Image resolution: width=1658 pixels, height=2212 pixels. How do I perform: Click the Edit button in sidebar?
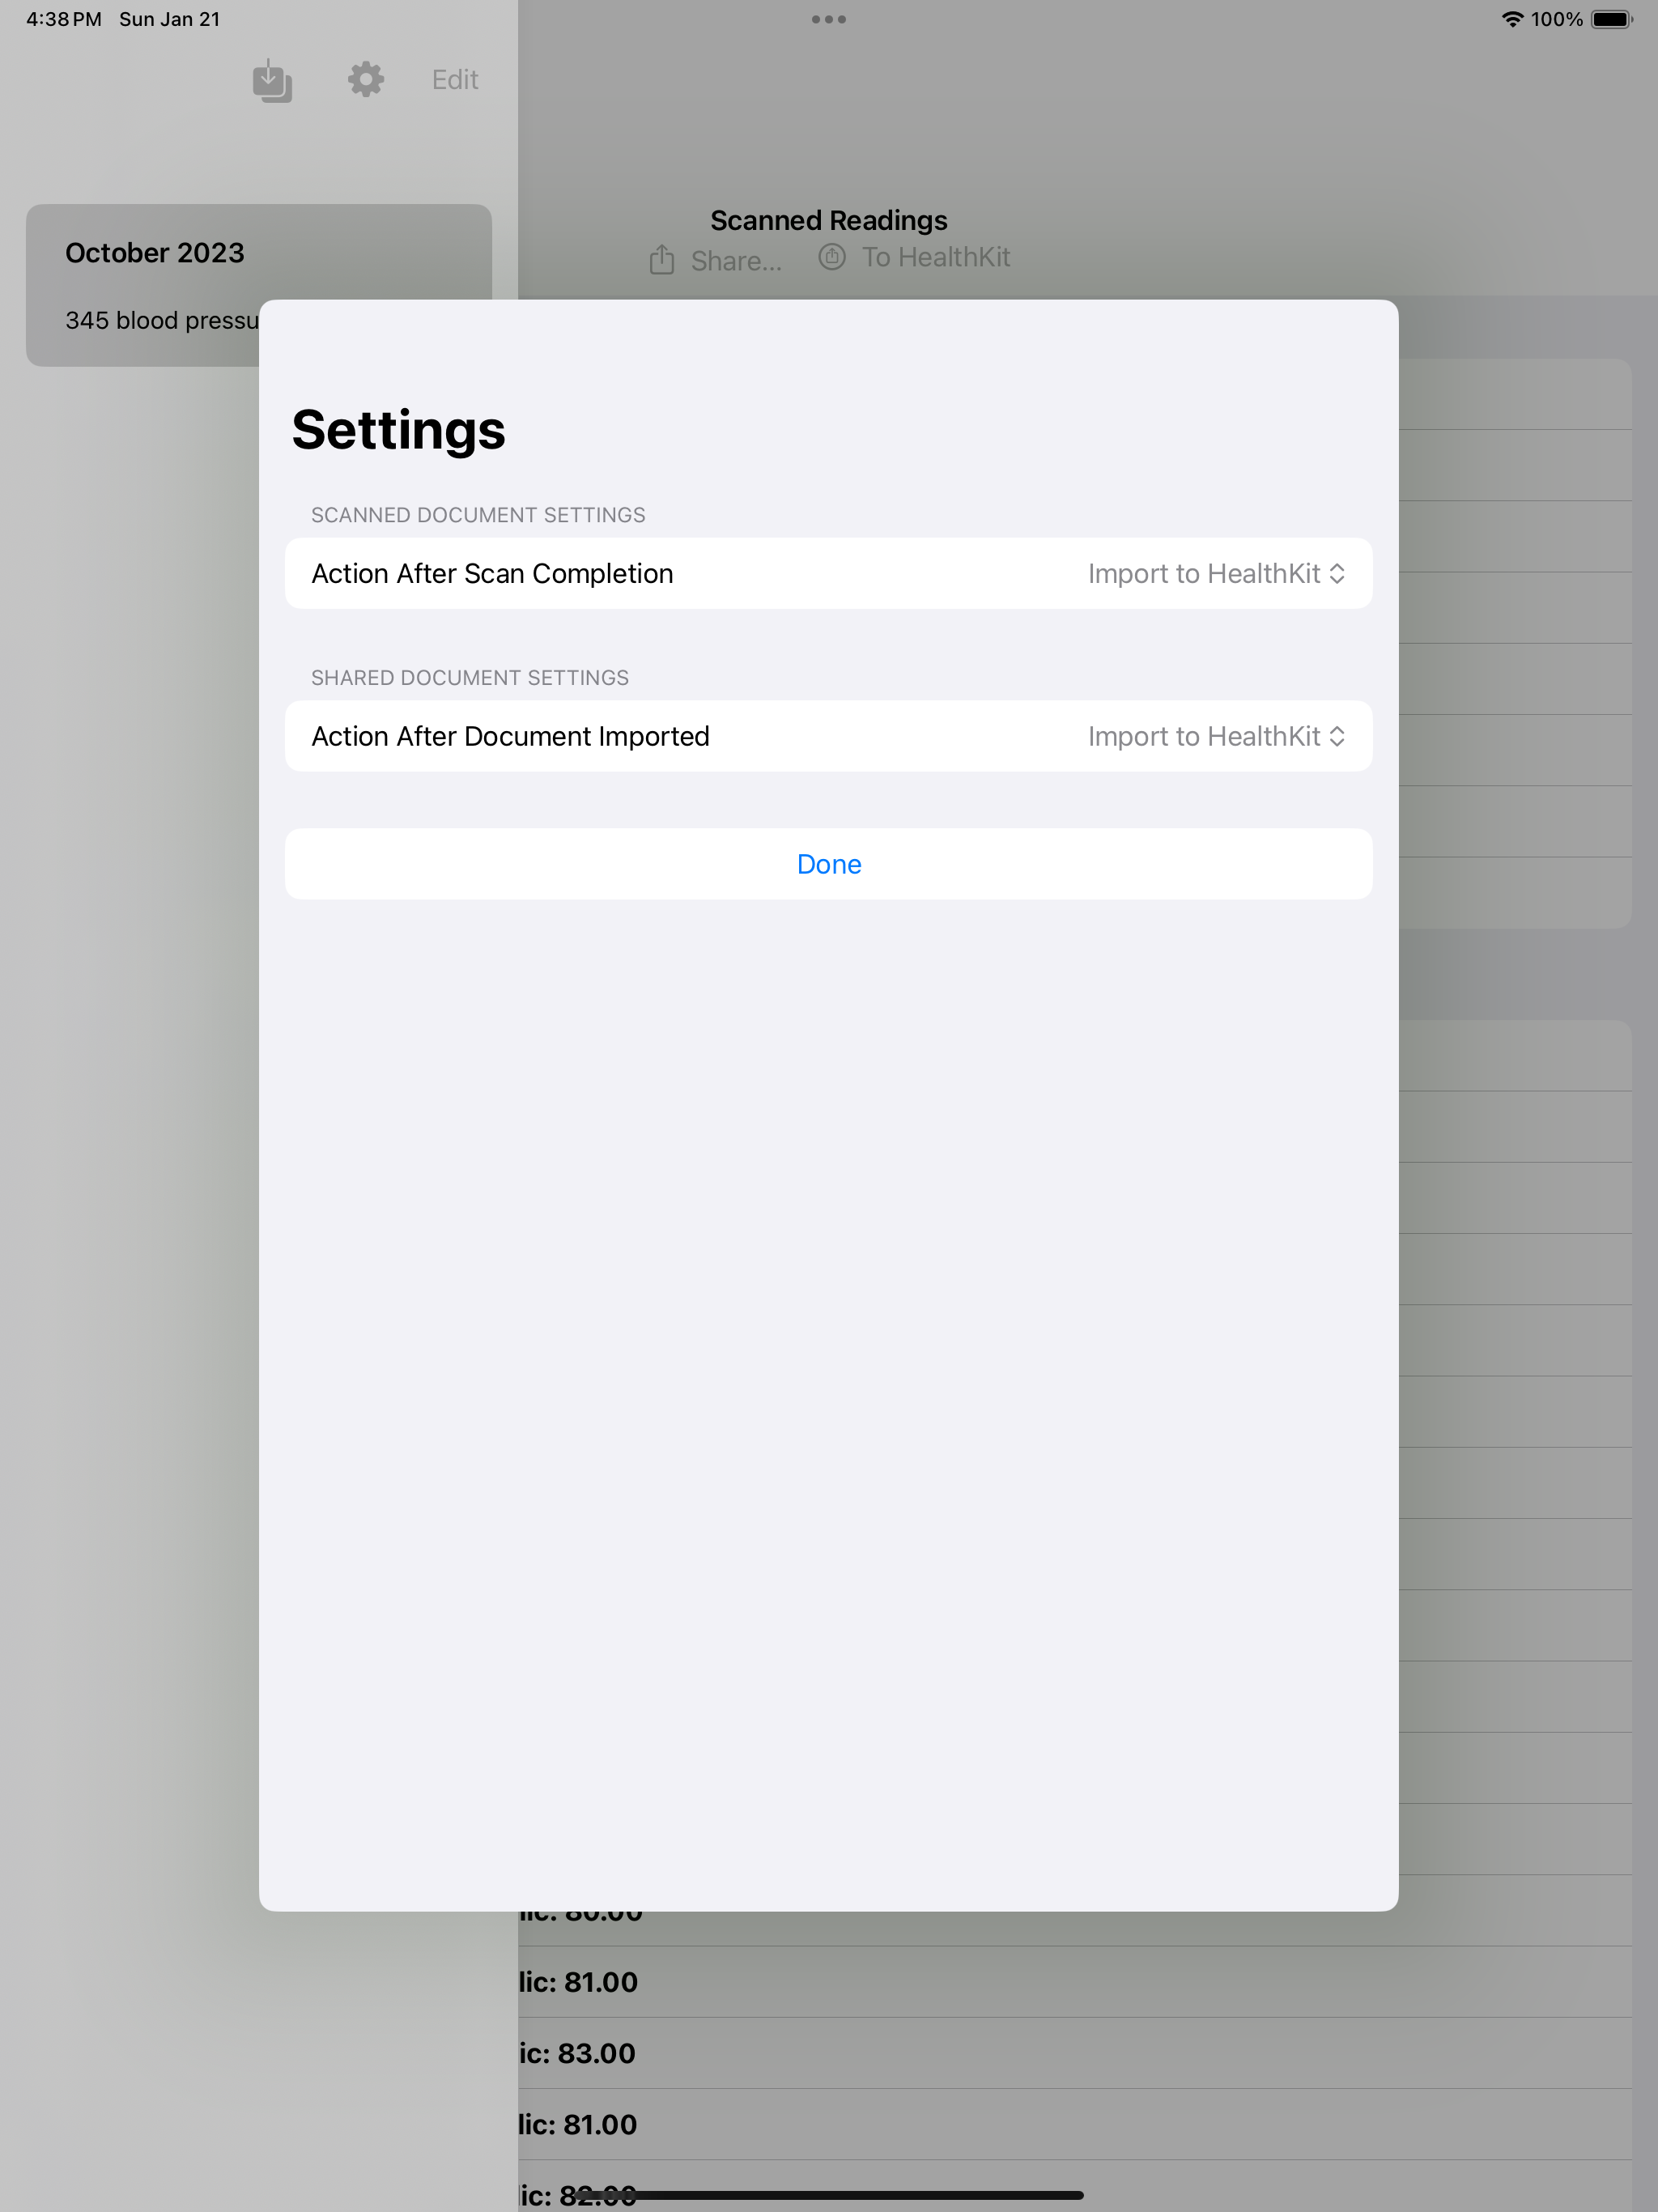point(455,80)
